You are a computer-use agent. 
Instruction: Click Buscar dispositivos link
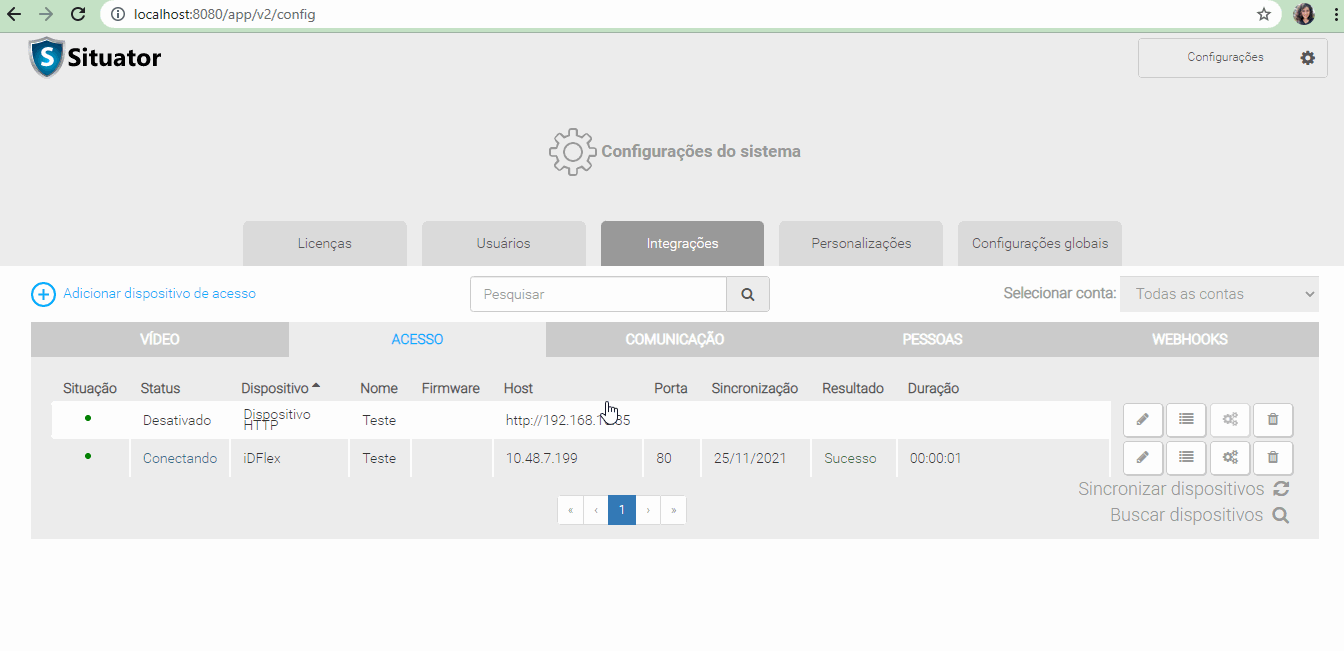[1186, 515]
